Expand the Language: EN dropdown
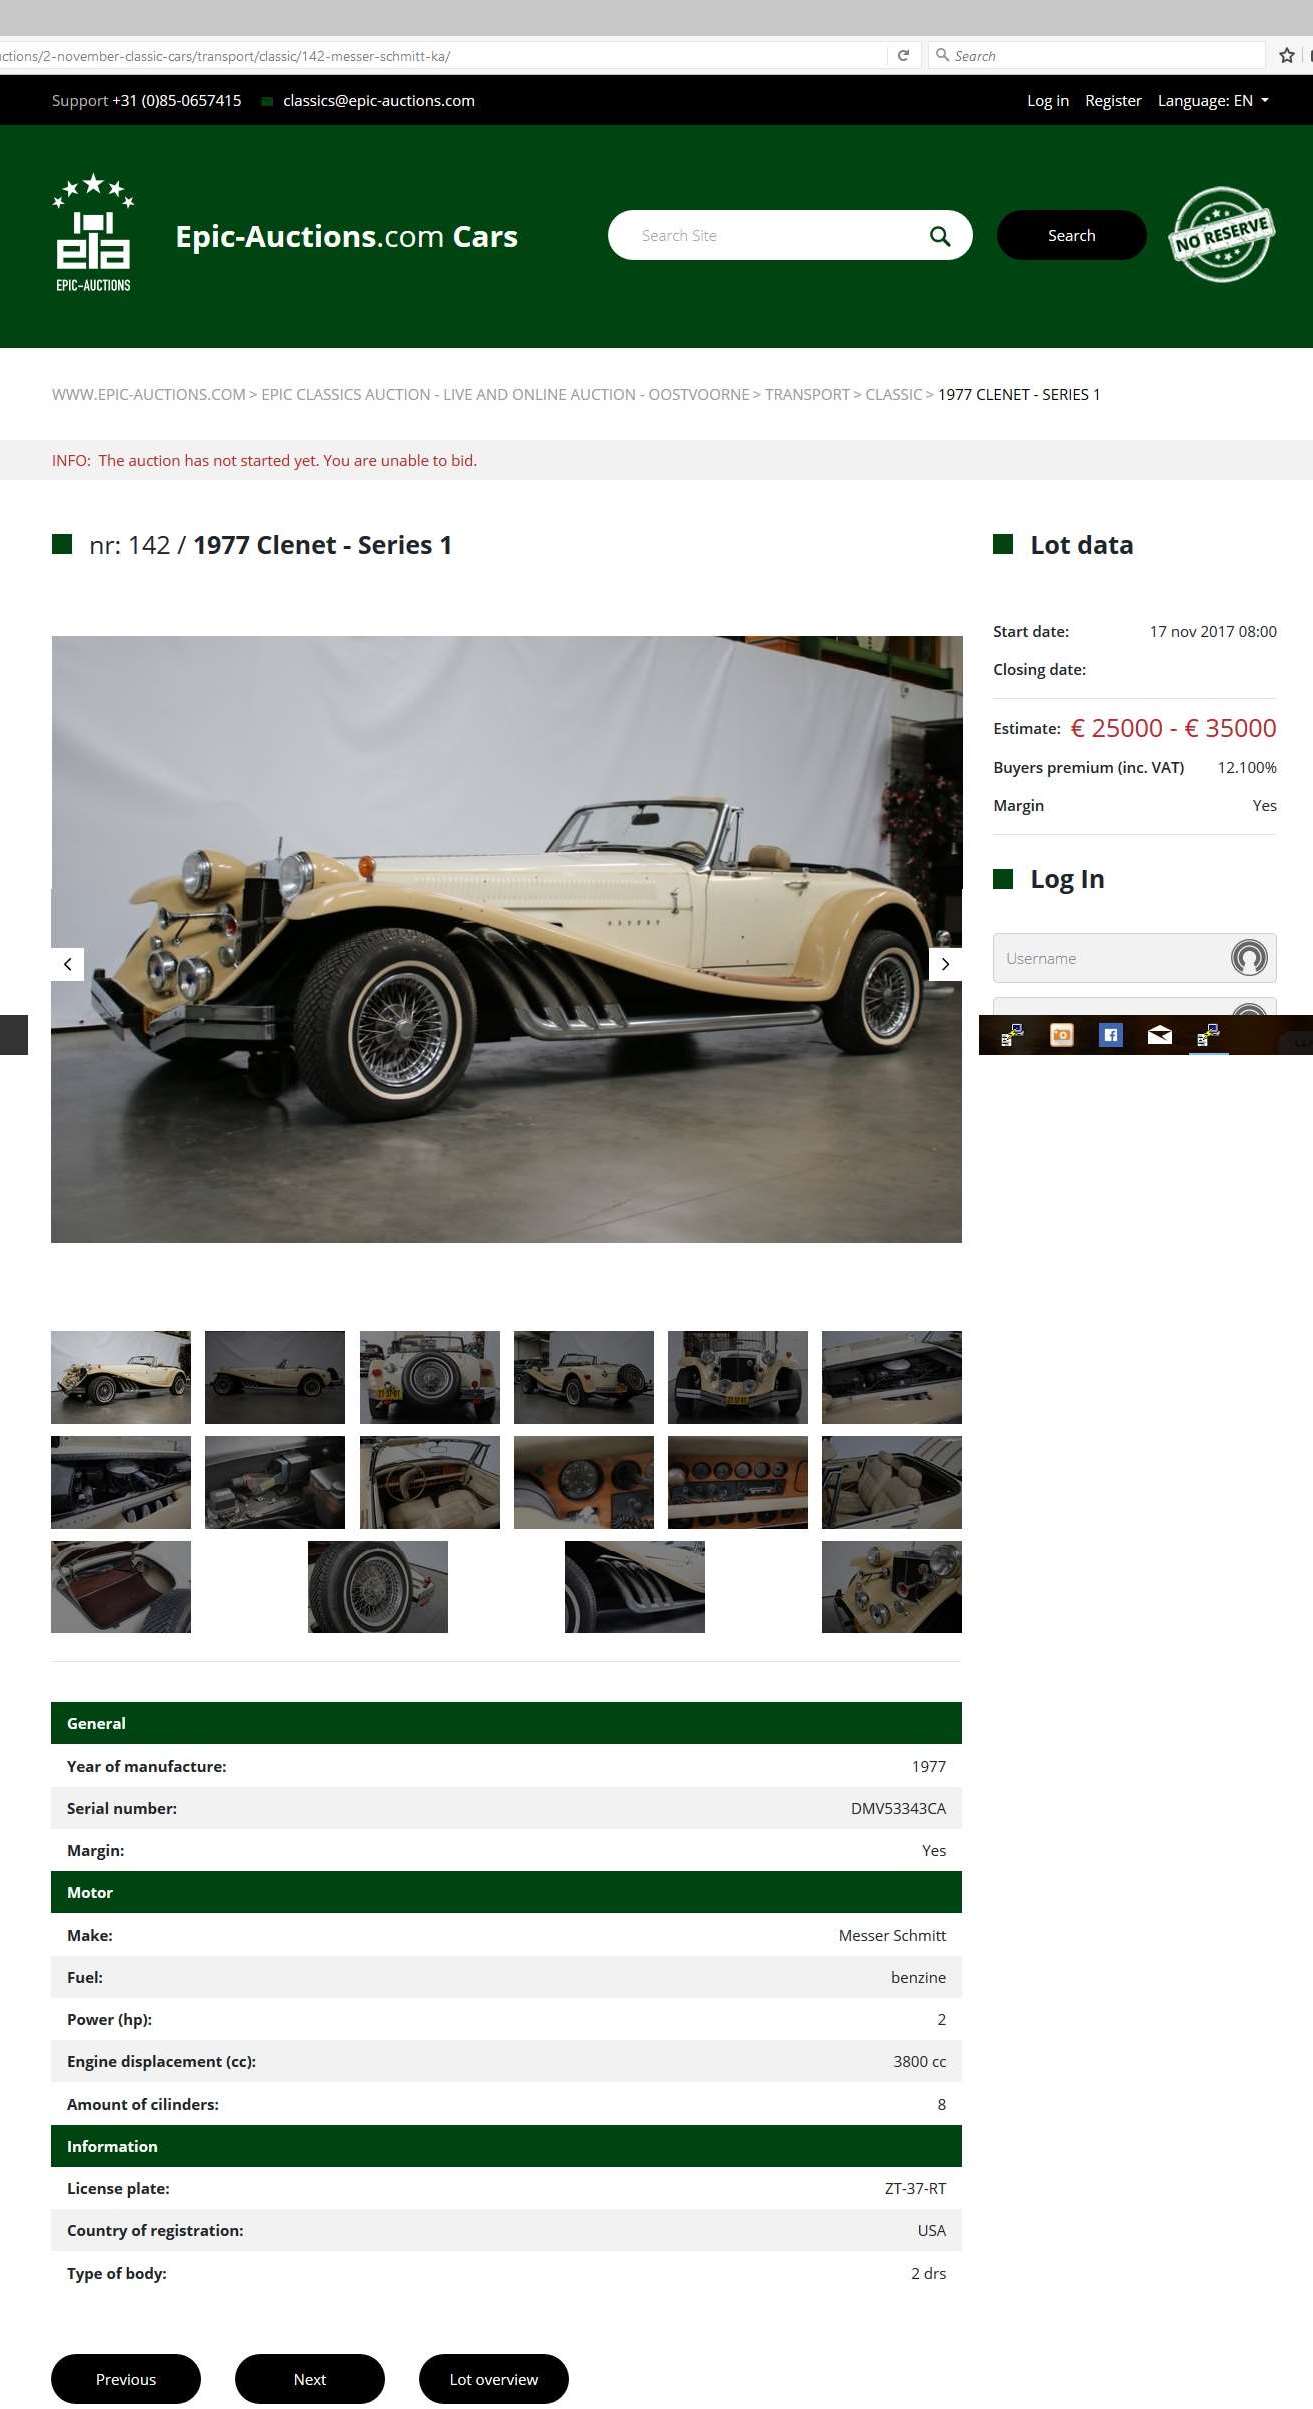 pos(1213,100)
